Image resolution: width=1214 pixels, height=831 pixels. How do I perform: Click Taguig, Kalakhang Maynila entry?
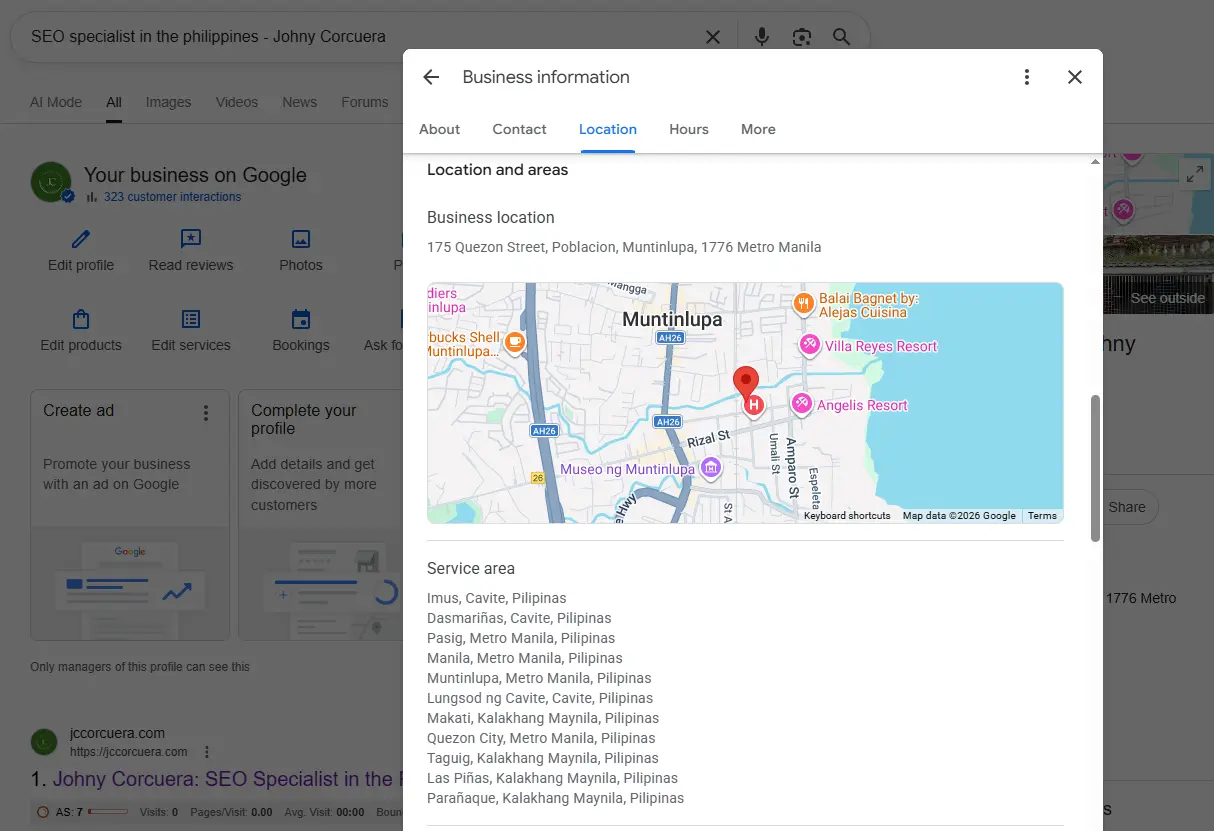[543, 758]
